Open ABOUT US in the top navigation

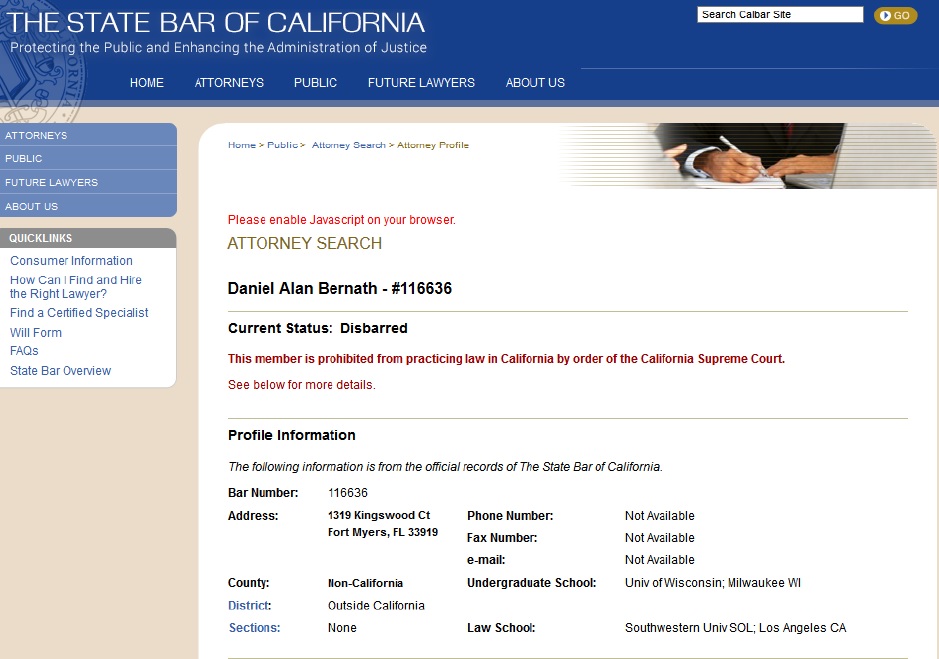(535, 83)
